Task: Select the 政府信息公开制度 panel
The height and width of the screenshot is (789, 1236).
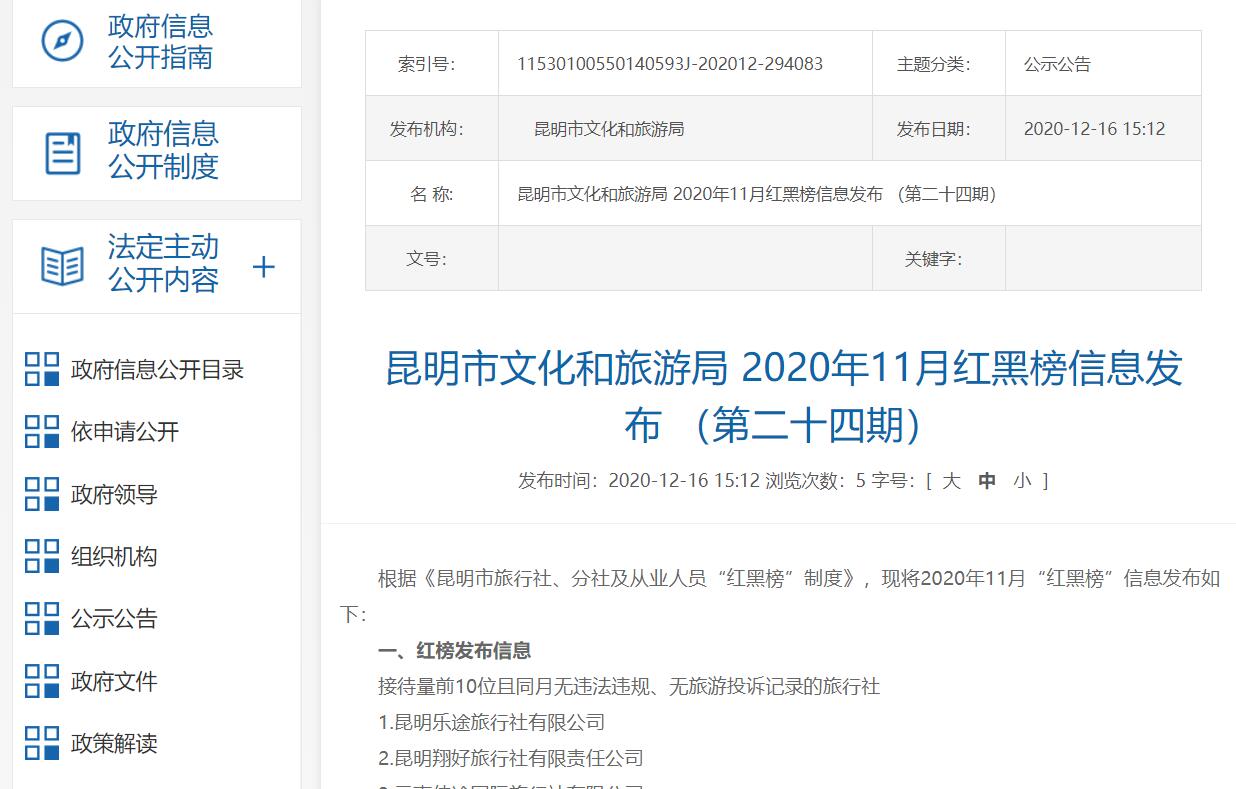Action: click(x=156, y=152)
